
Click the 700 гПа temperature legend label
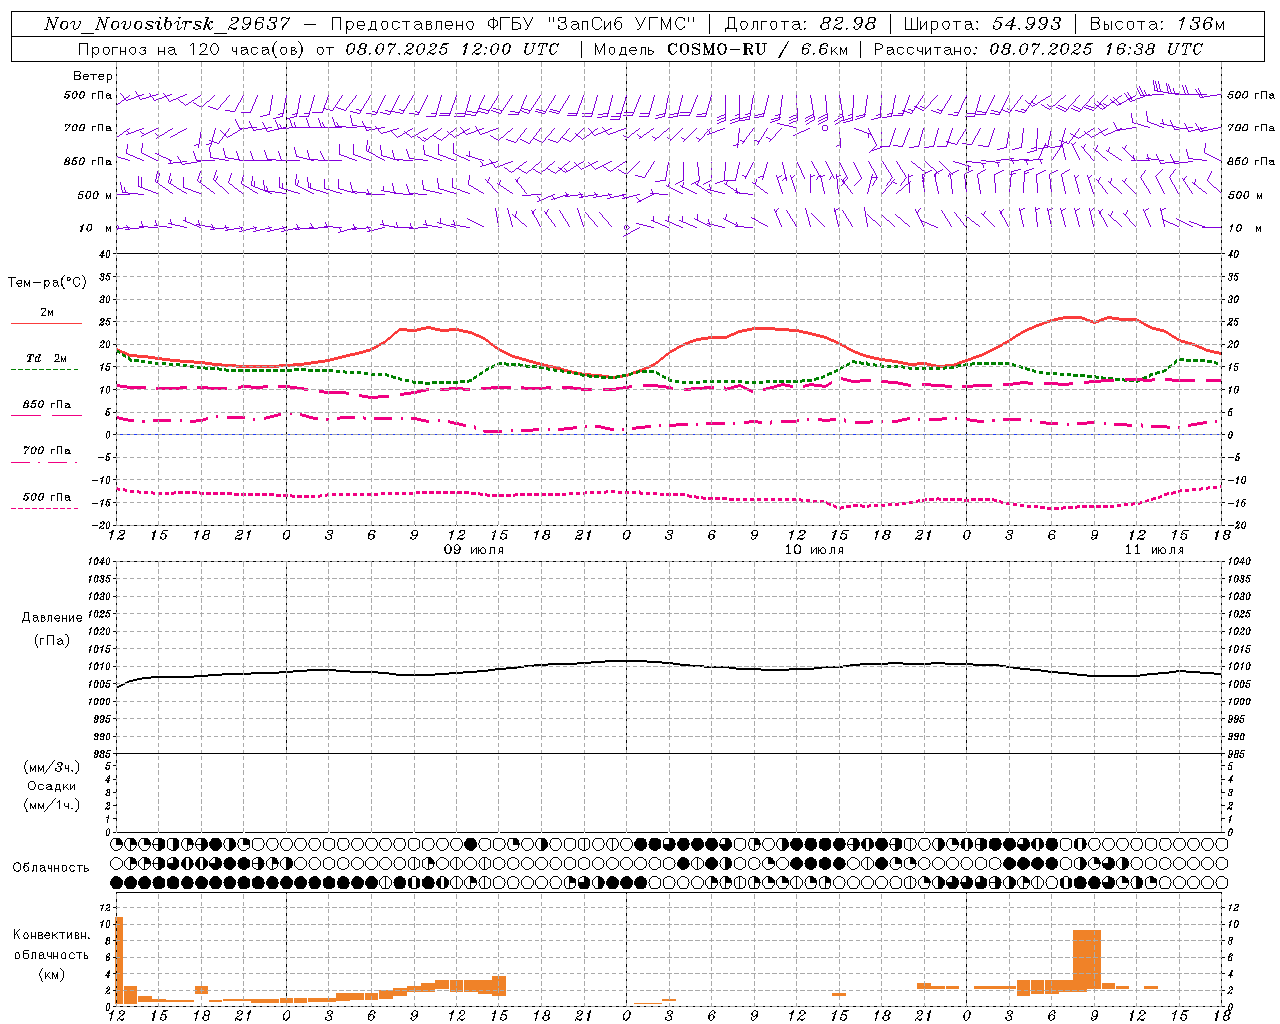(46, 450)
